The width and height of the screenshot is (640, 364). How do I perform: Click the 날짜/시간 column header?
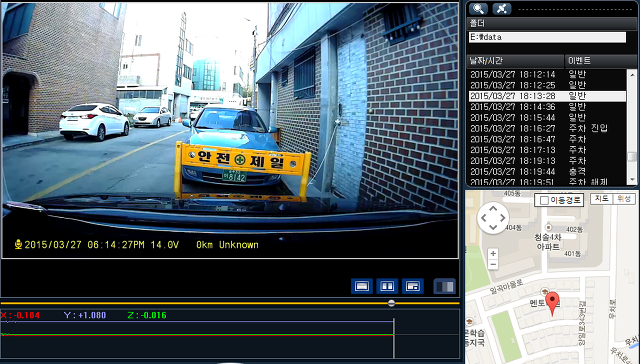(515, 61)
